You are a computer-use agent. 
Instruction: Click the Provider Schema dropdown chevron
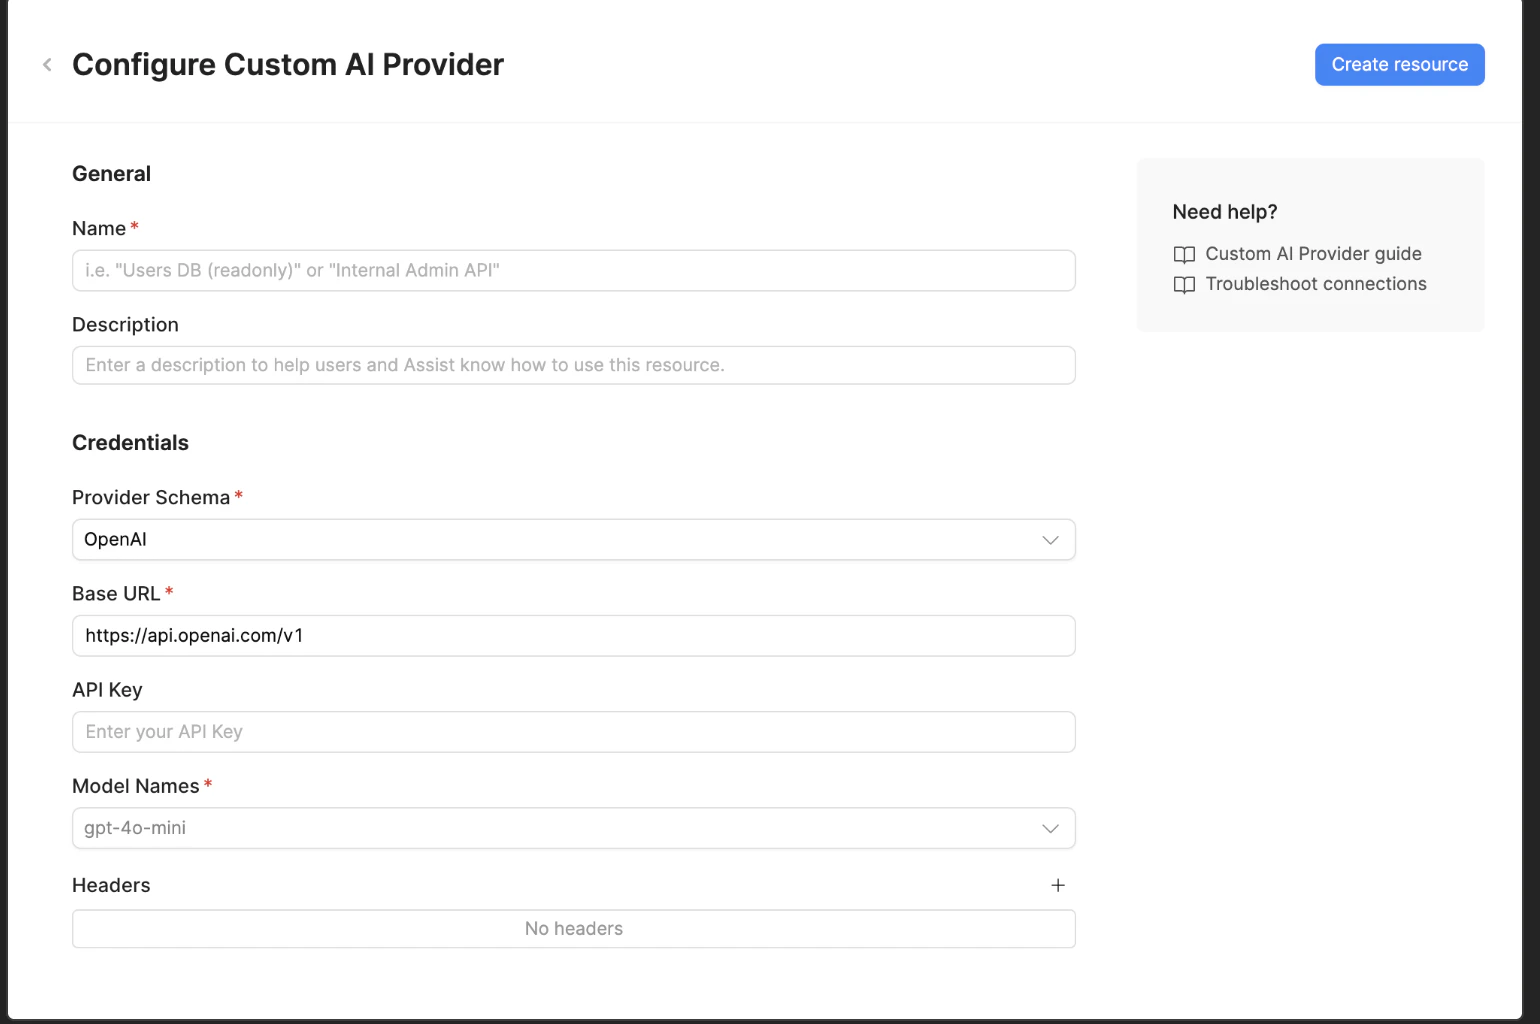pyautogui.click(x=1050, y=540)
